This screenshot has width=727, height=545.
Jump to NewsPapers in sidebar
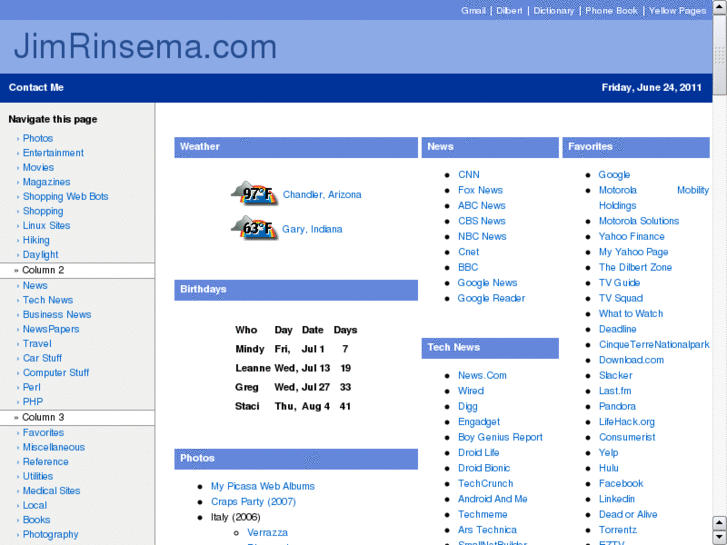[x=51, y=329]
